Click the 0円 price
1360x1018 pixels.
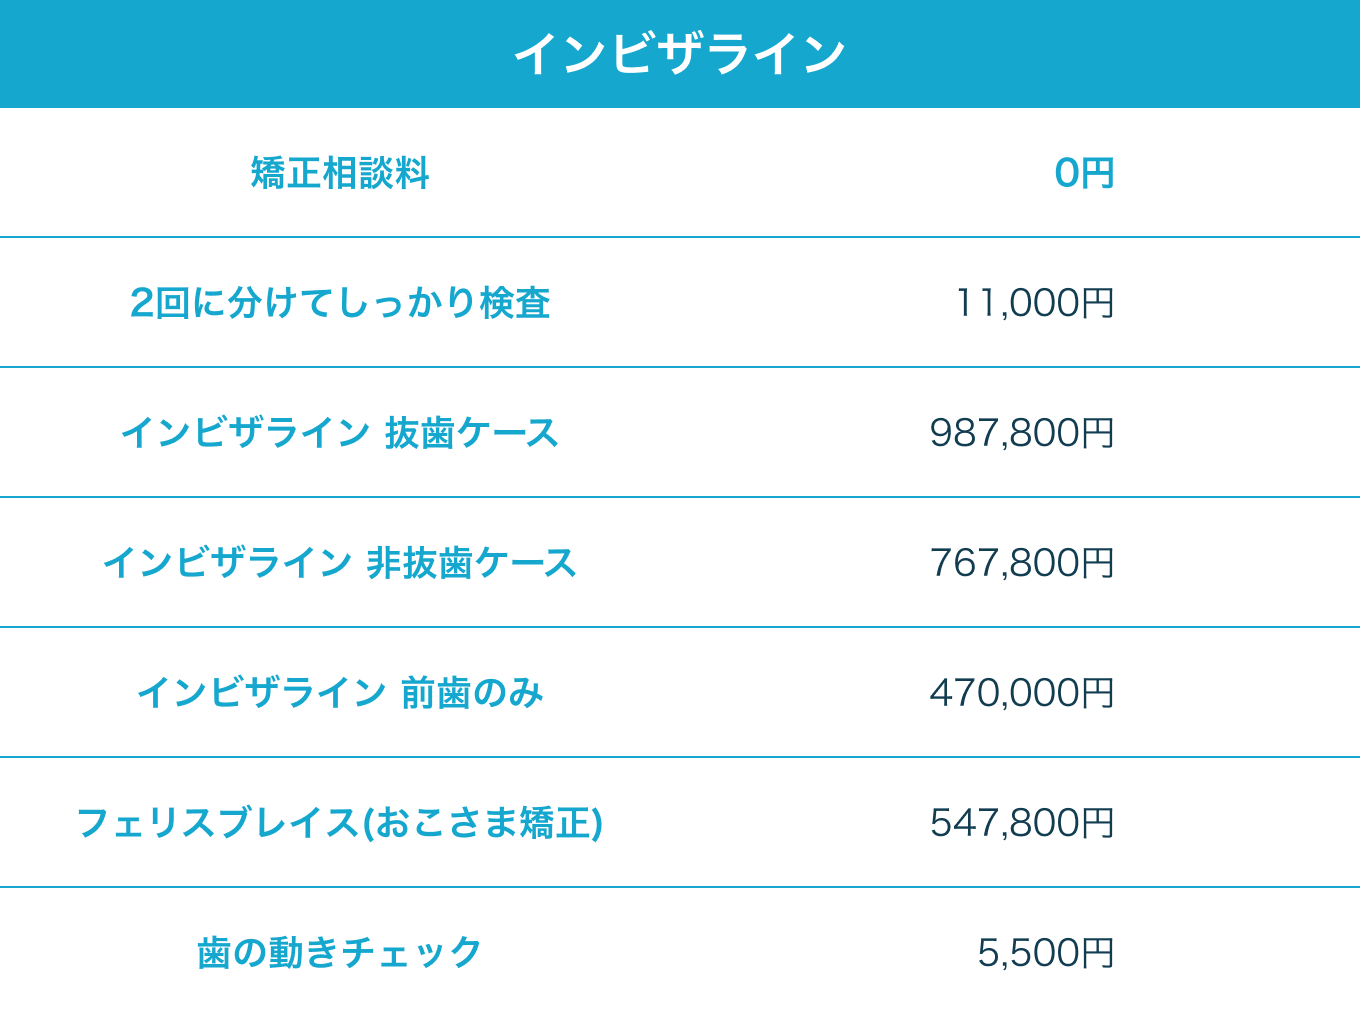[x=1084, y=173]
